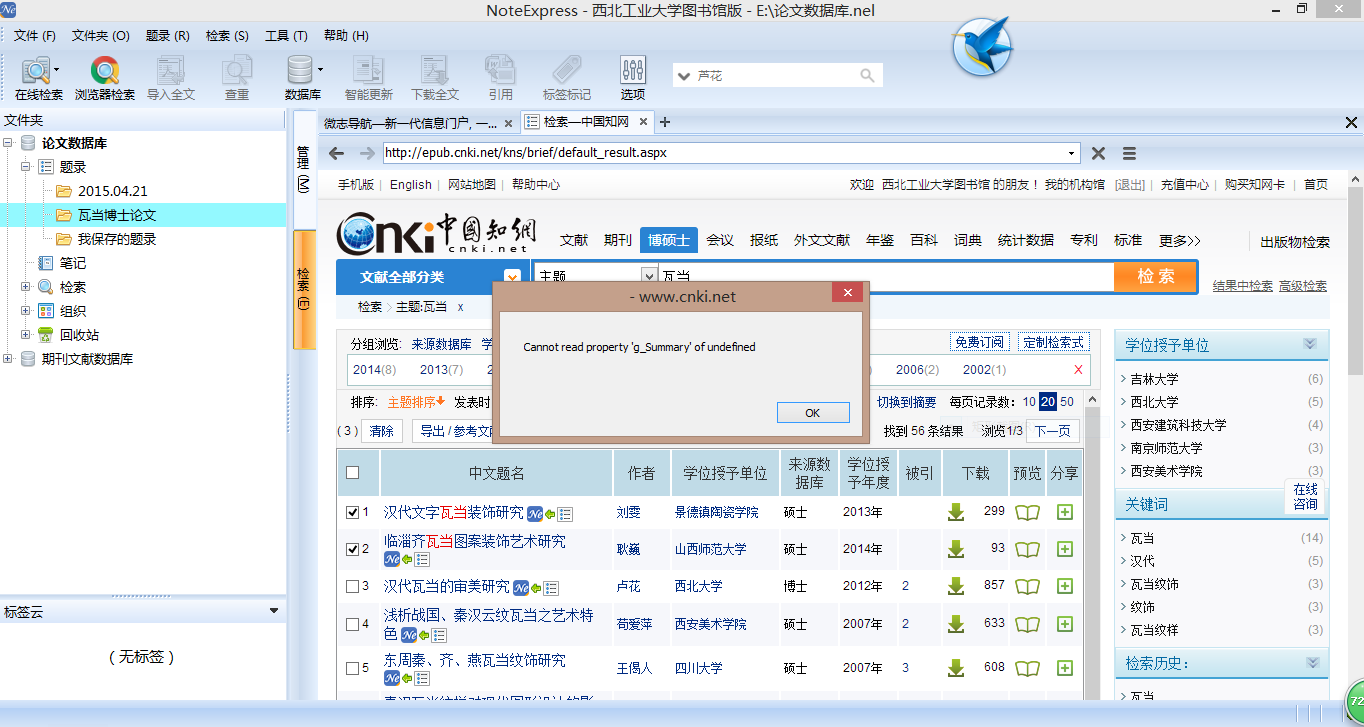Collapse the 题录 tree node

point(26,167)
